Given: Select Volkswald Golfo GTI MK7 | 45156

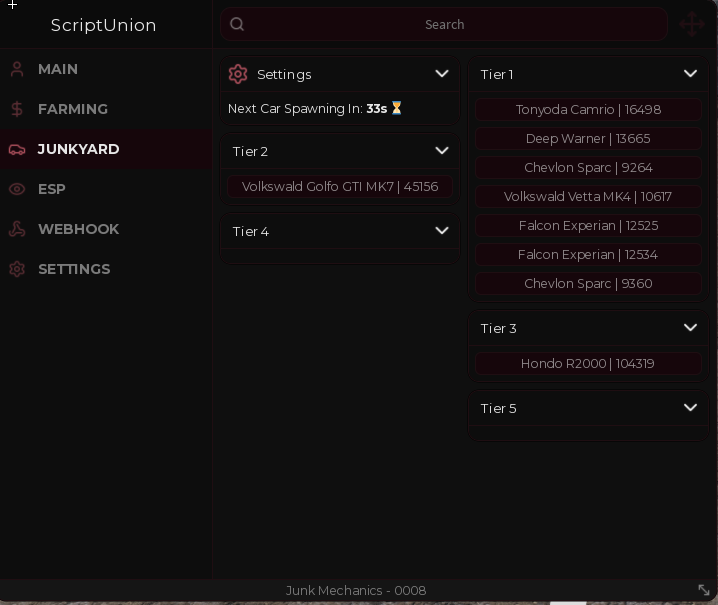Looking at the screenshot, I should pyautogui.click(x=340, y=186).
